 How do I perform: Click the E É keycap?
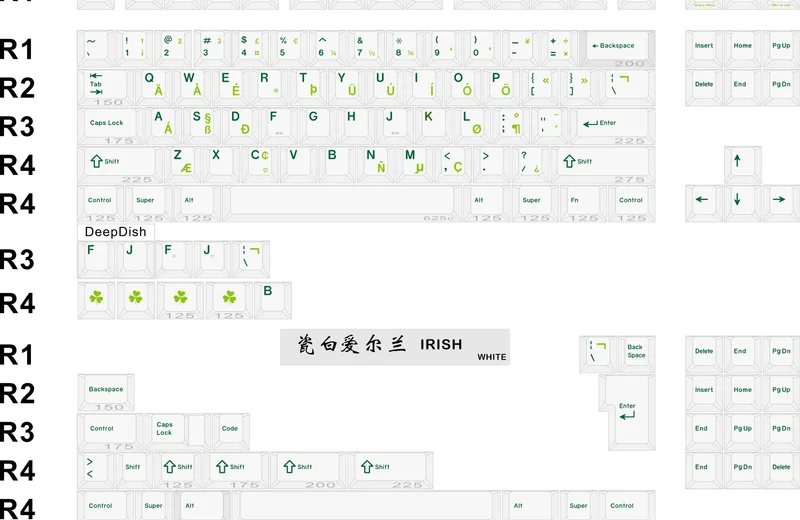(232, 87)
